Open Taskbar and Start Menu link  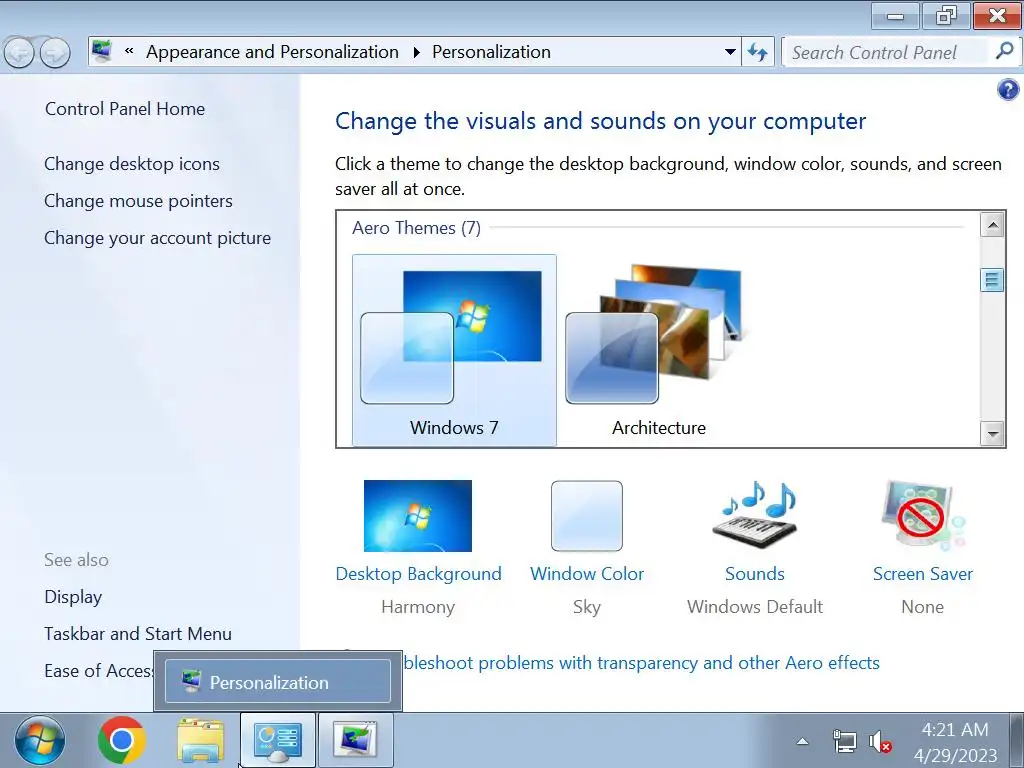138,633
